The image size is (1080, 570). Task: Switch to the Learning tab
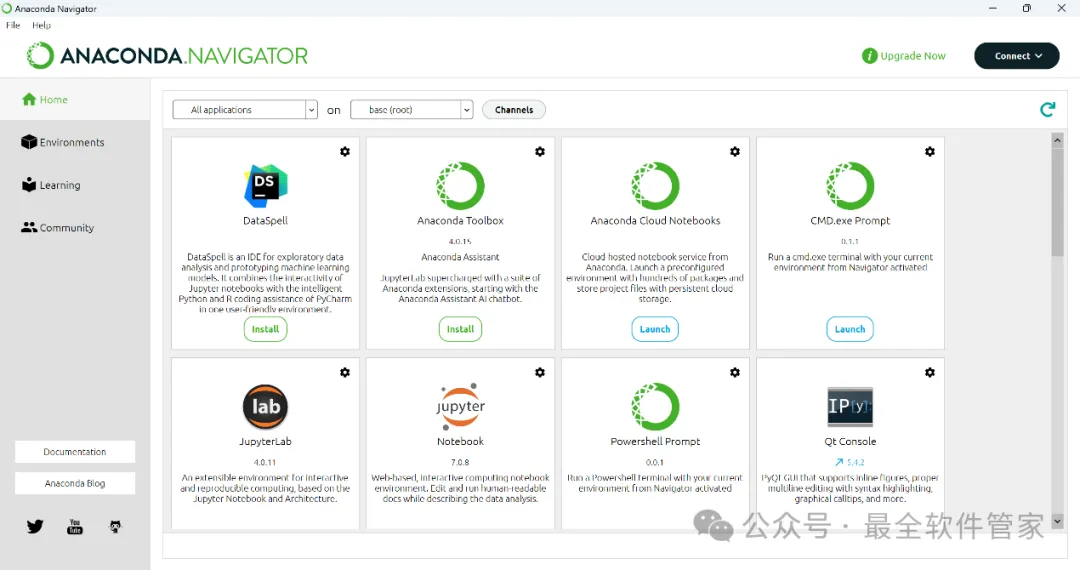[74, 185]
